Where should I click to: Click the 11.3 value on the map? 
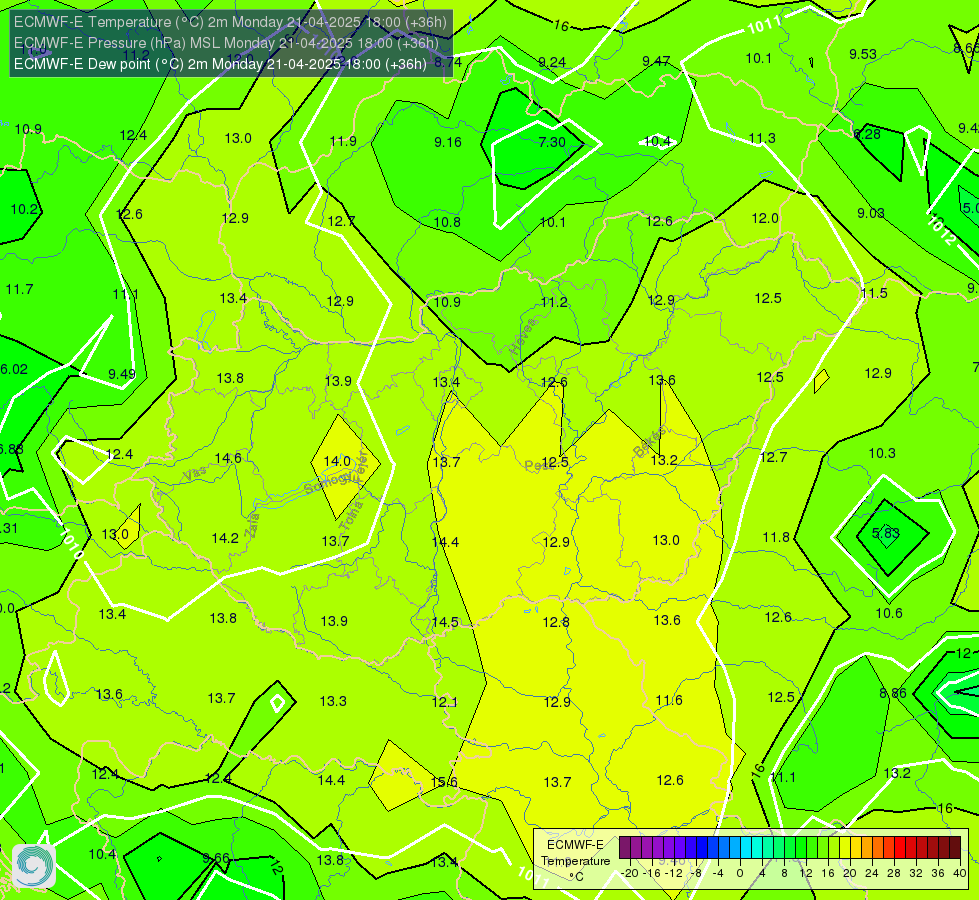pyautogui.click(x=762, y=139)
